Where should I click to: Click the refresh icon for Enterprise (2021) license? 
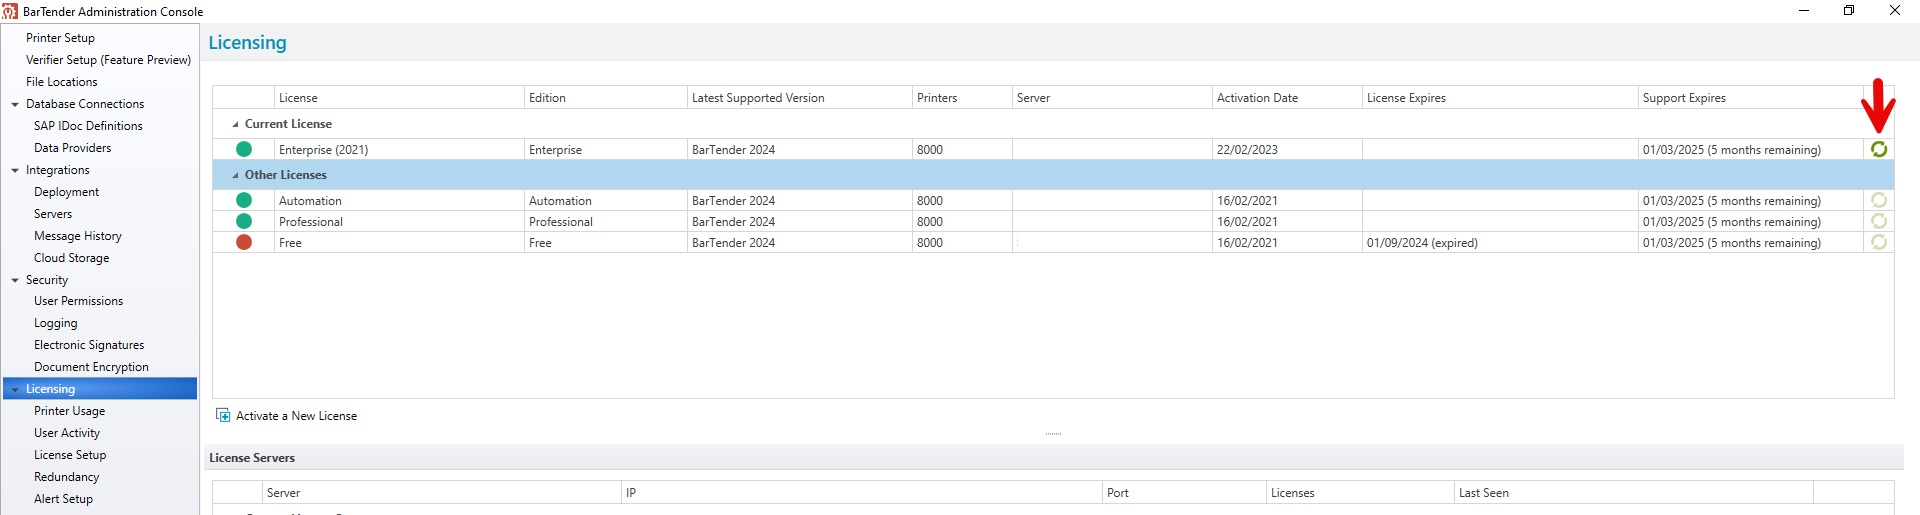click(1879, 149)
